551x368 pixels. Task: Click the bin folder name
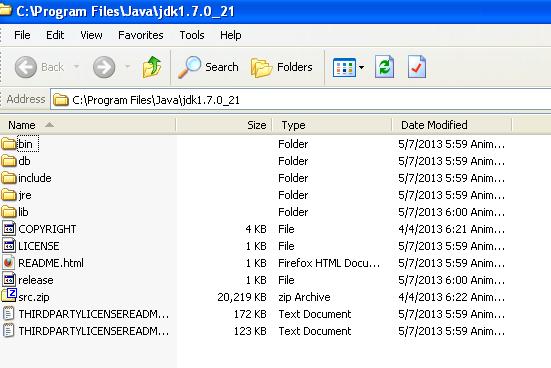tap(25, 144)
